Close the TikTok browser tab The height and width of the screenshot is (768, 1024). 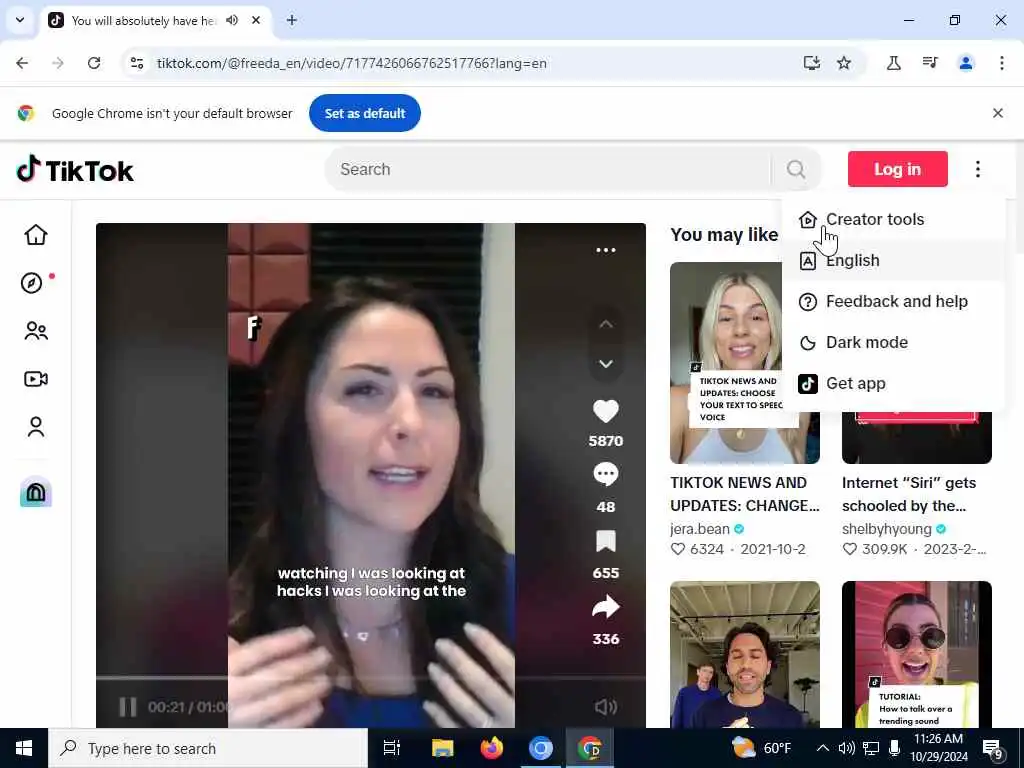(x=256, y=20)
